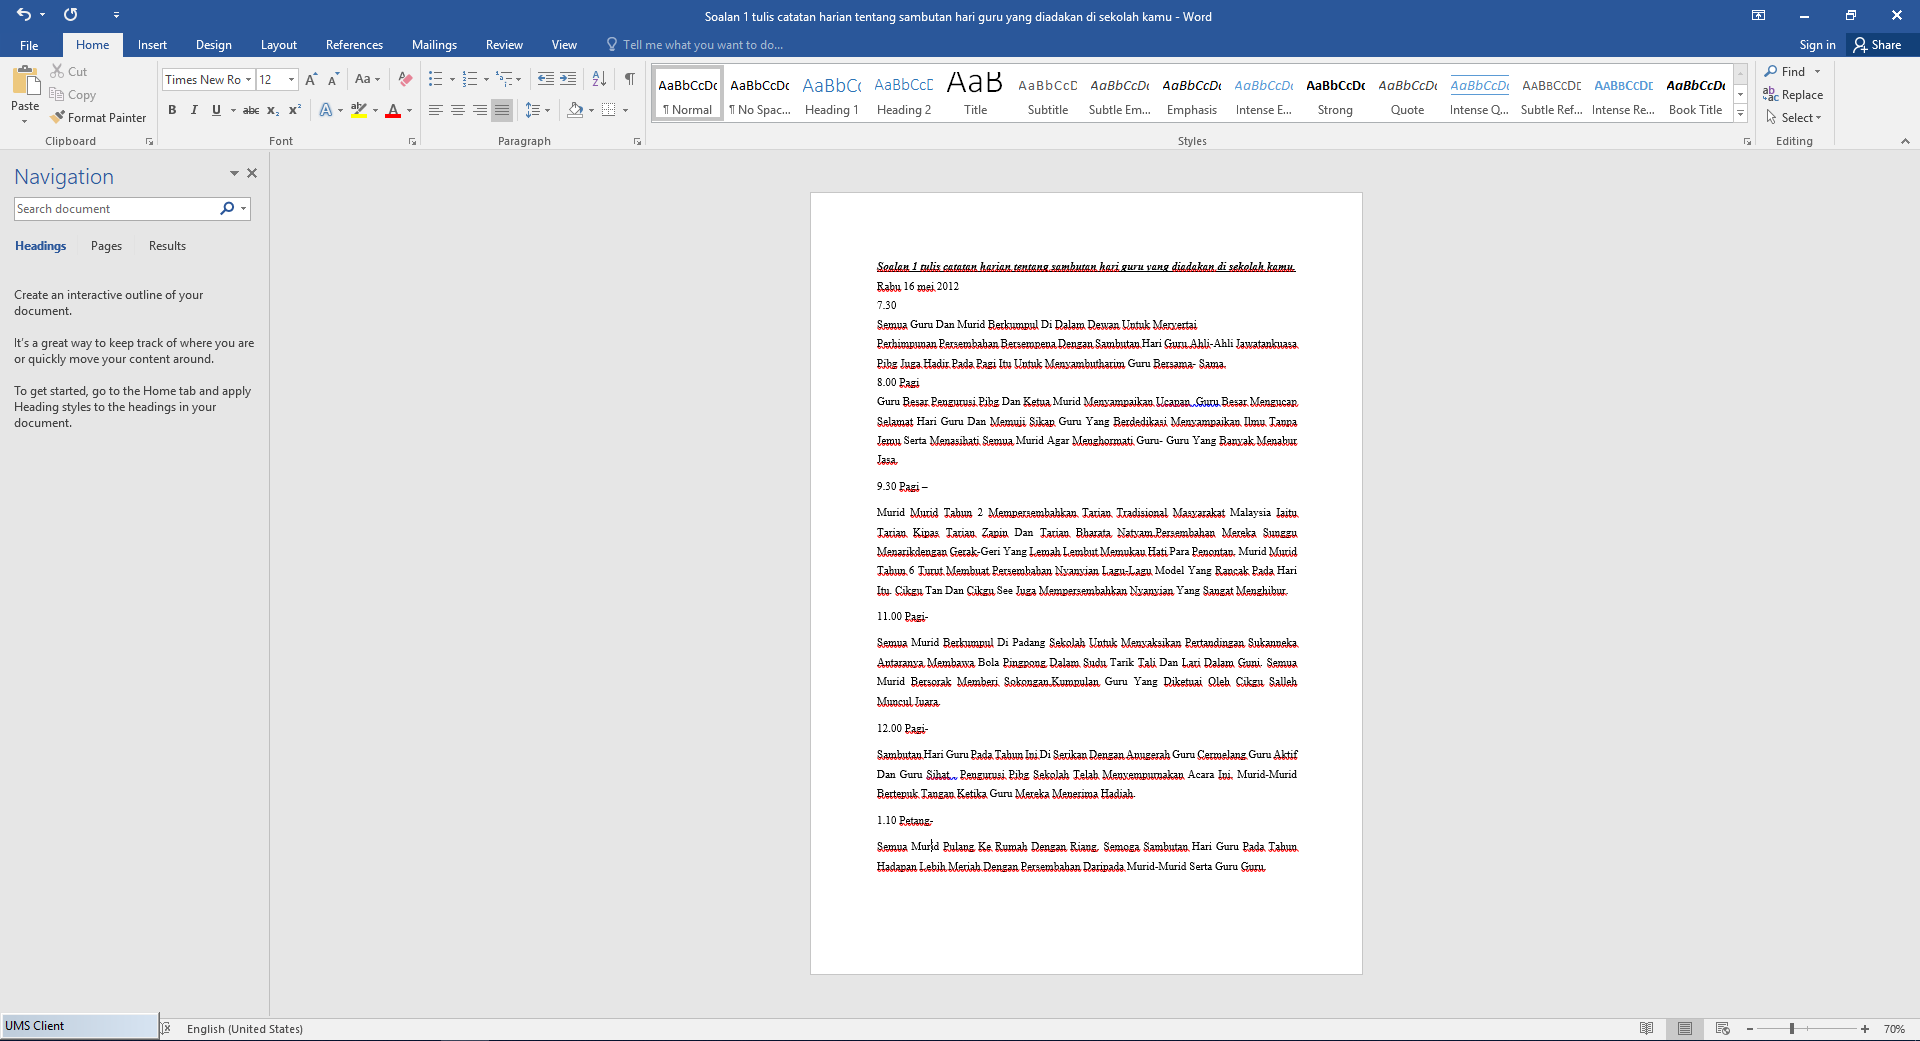Click the Undo arrow in title bar

click(x=23, y=15)
